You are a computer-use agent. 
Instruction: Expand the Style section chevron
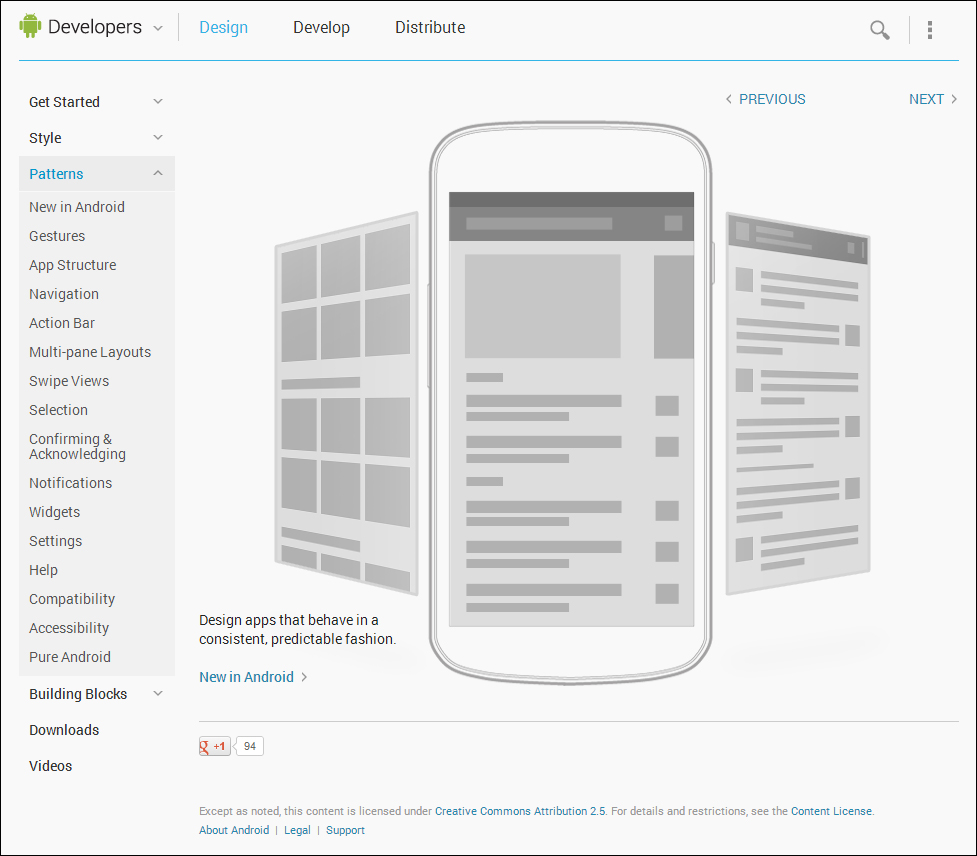pos(158,137)
